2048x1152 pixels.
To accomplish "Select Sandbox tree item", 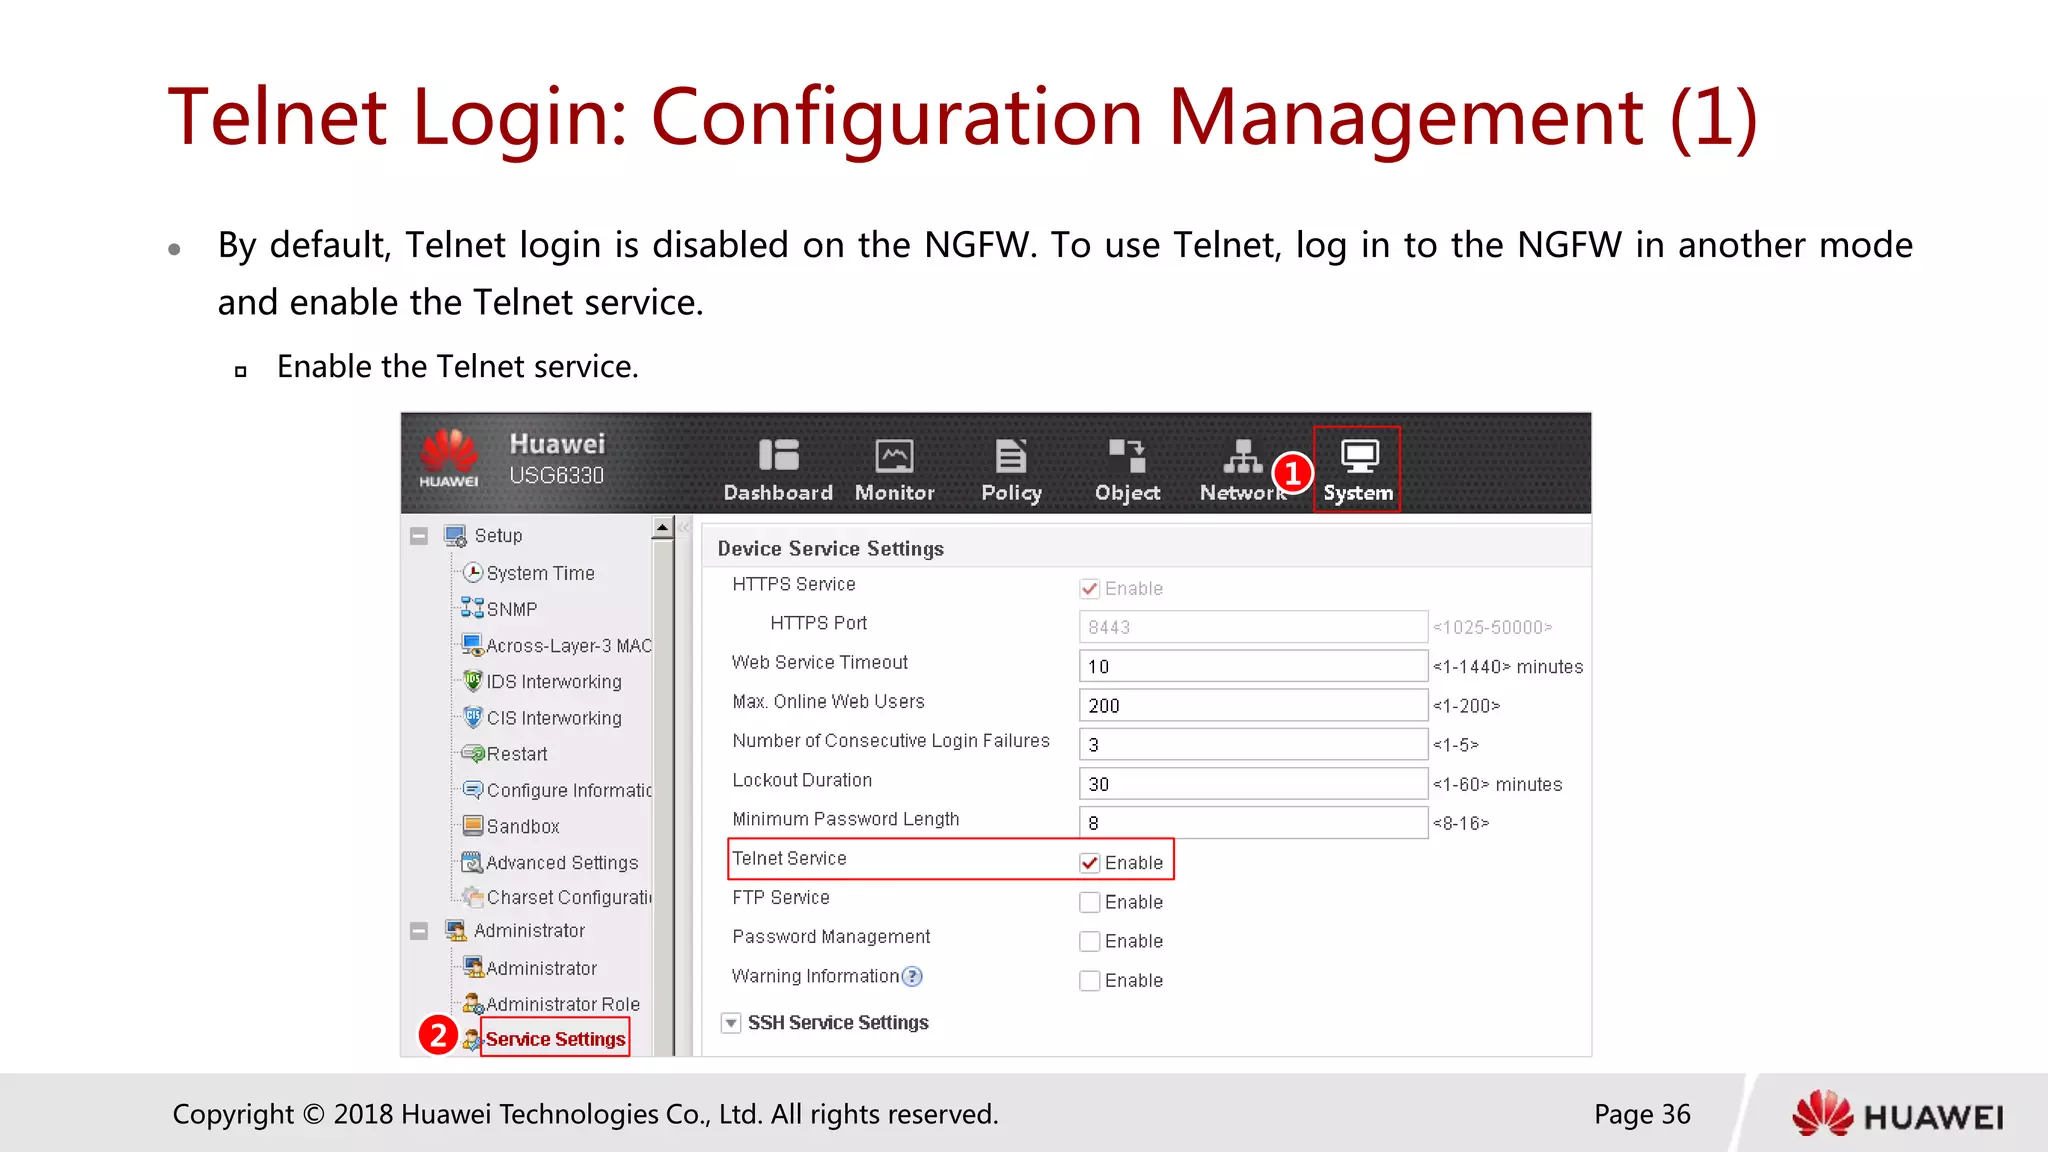I will click(523, 826).
